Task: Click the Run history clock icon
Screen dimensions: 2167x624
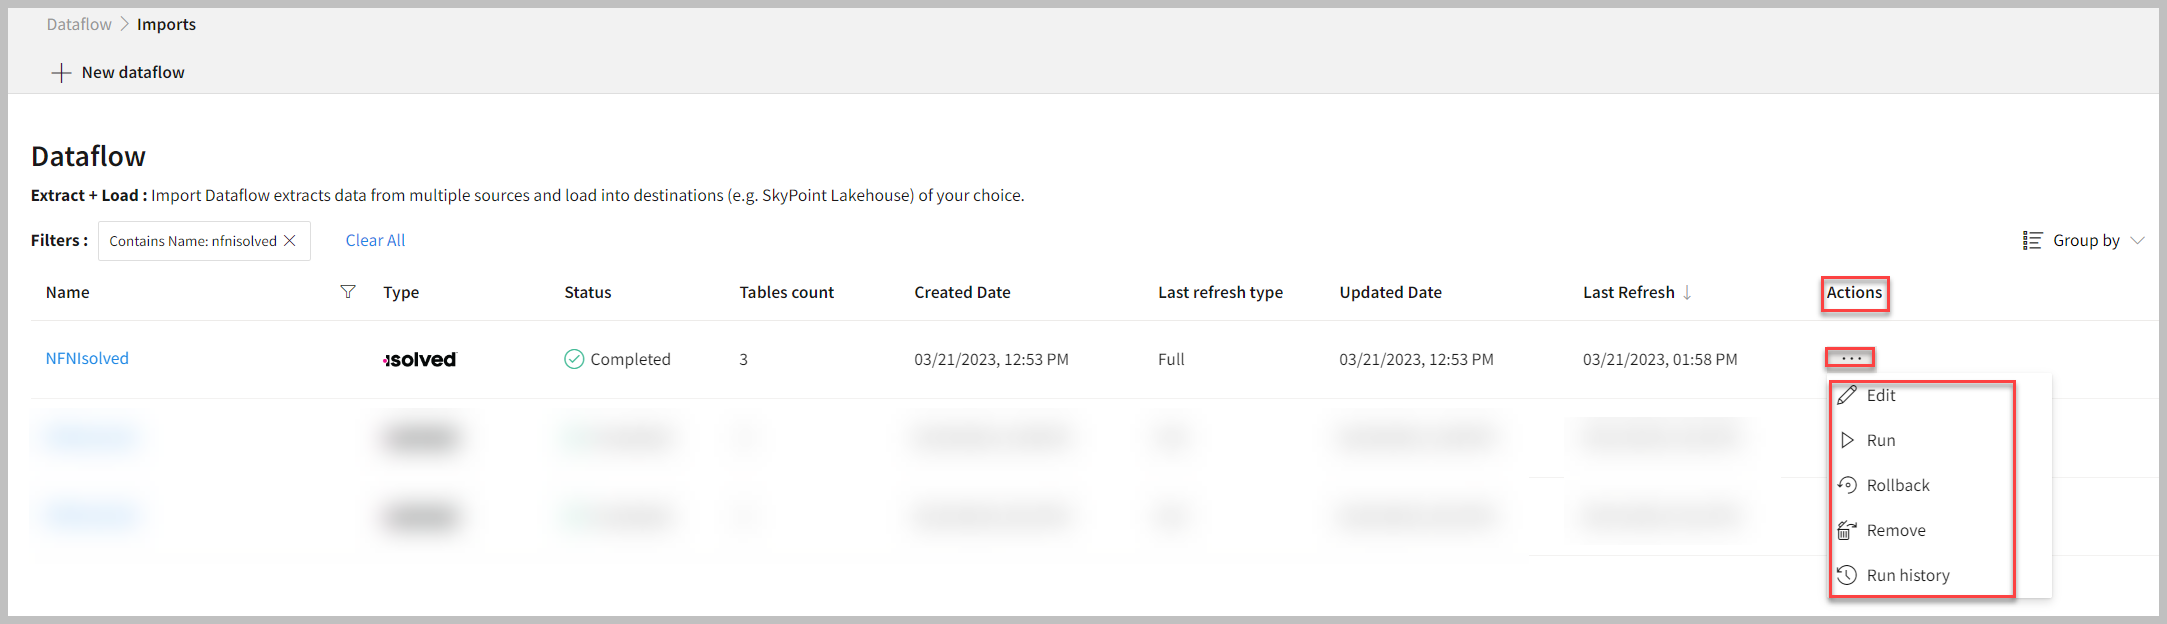Action: click(1847, 575)
